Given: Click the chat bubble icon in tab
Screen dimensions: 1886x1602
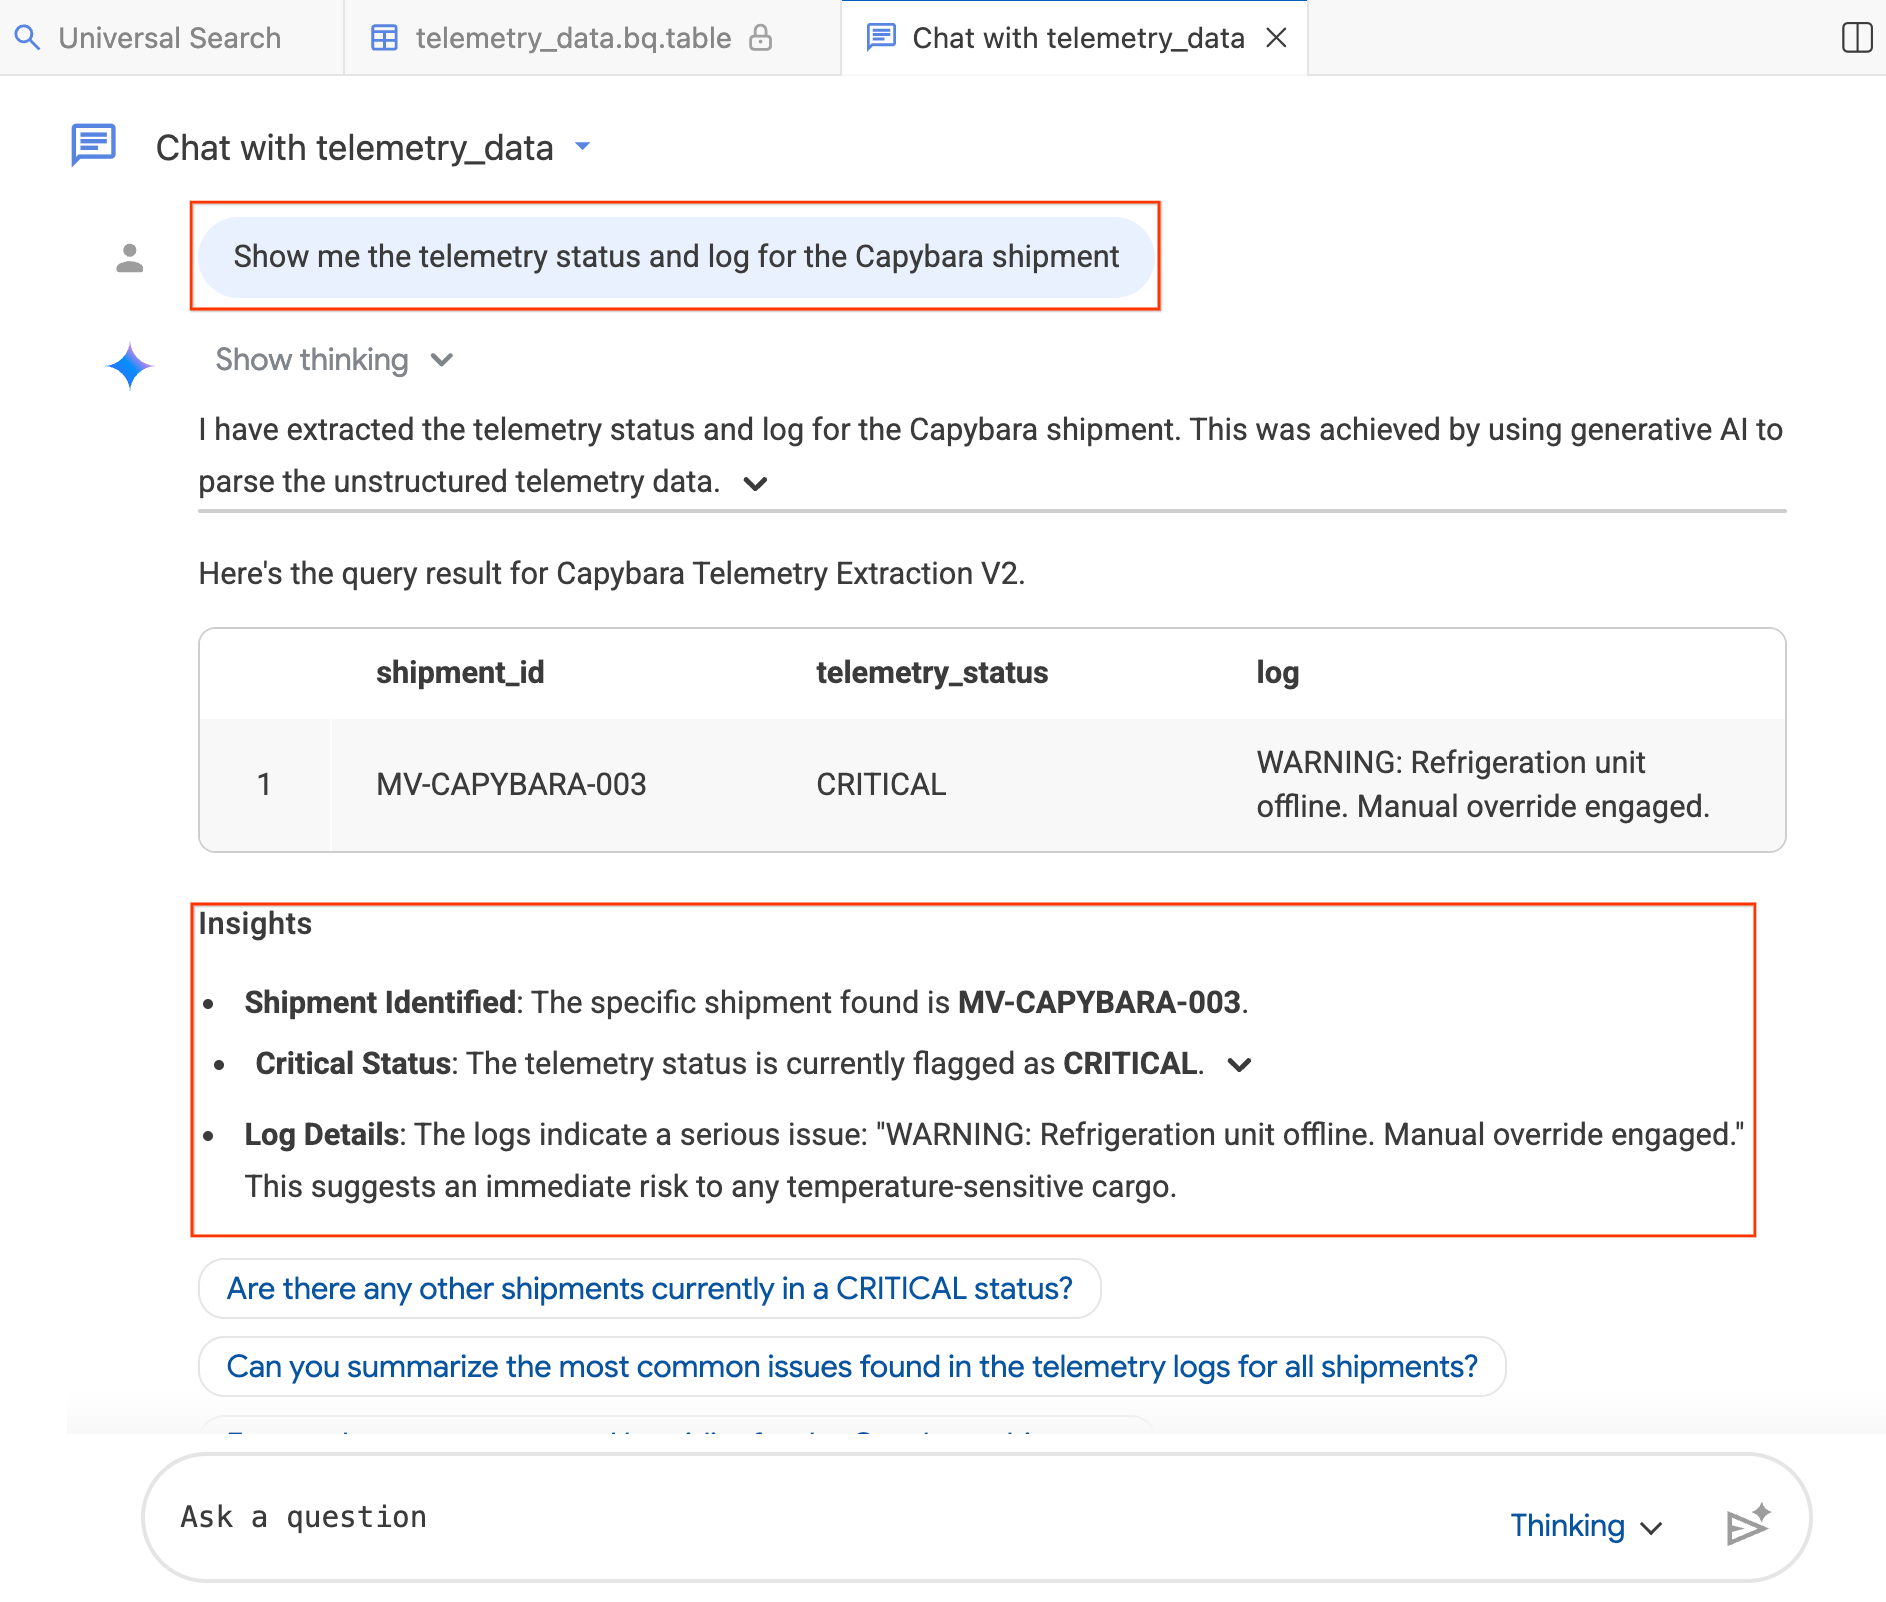Looking at the screenshot, I should (881, 38).
